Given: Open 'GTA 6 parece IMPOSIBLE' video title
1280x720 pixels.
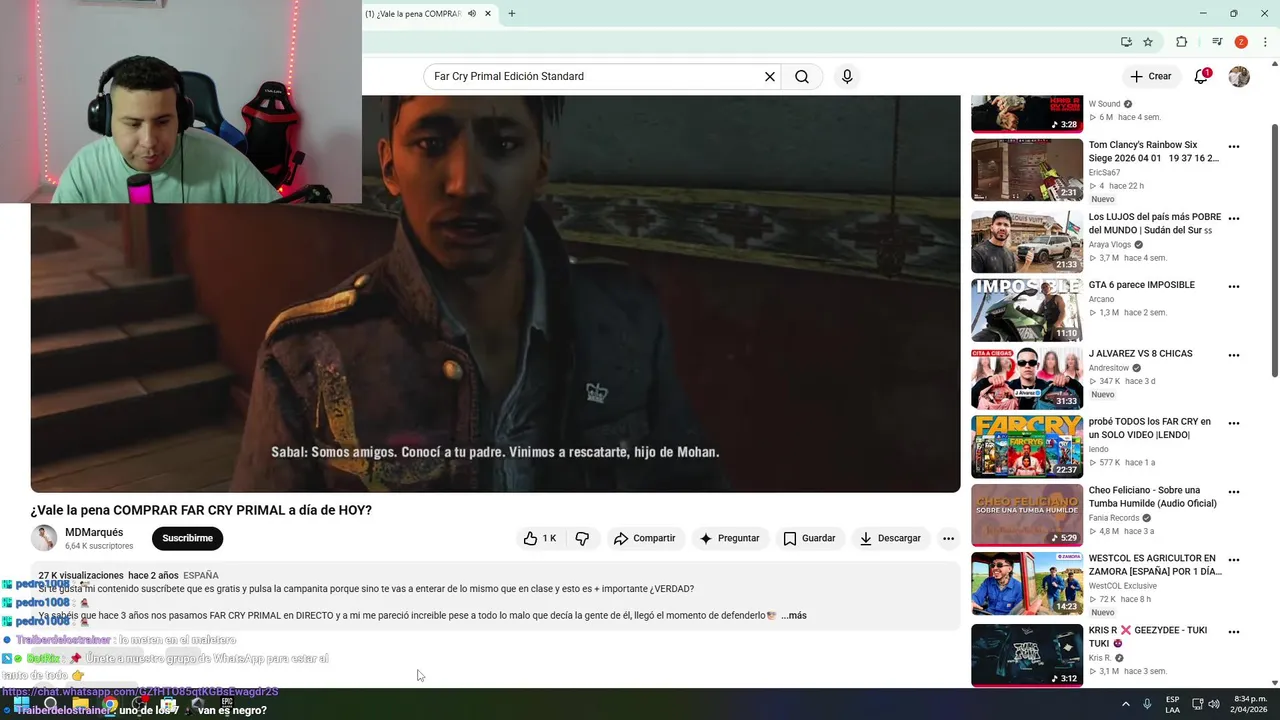Looking at the screenshot, I should pos(1142,285).
